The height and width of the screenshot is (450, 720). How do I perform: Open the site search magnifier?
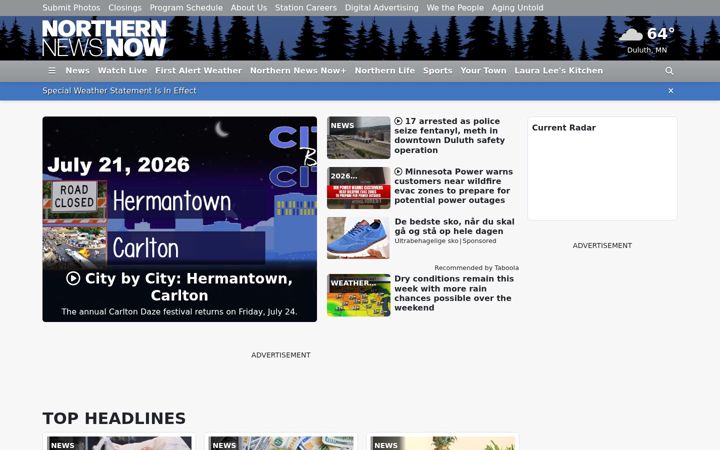pyautogui.click(x=669, y=71)
